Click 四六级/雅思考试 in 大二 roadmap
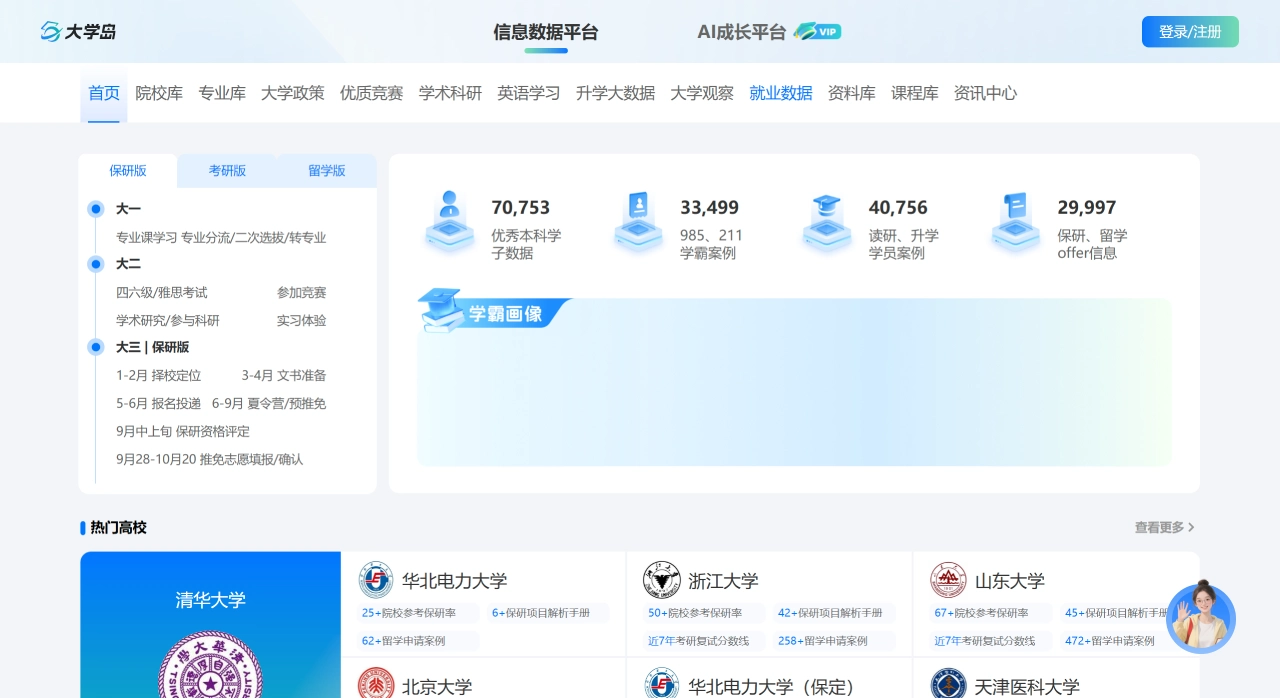 [x=162, y=293]
